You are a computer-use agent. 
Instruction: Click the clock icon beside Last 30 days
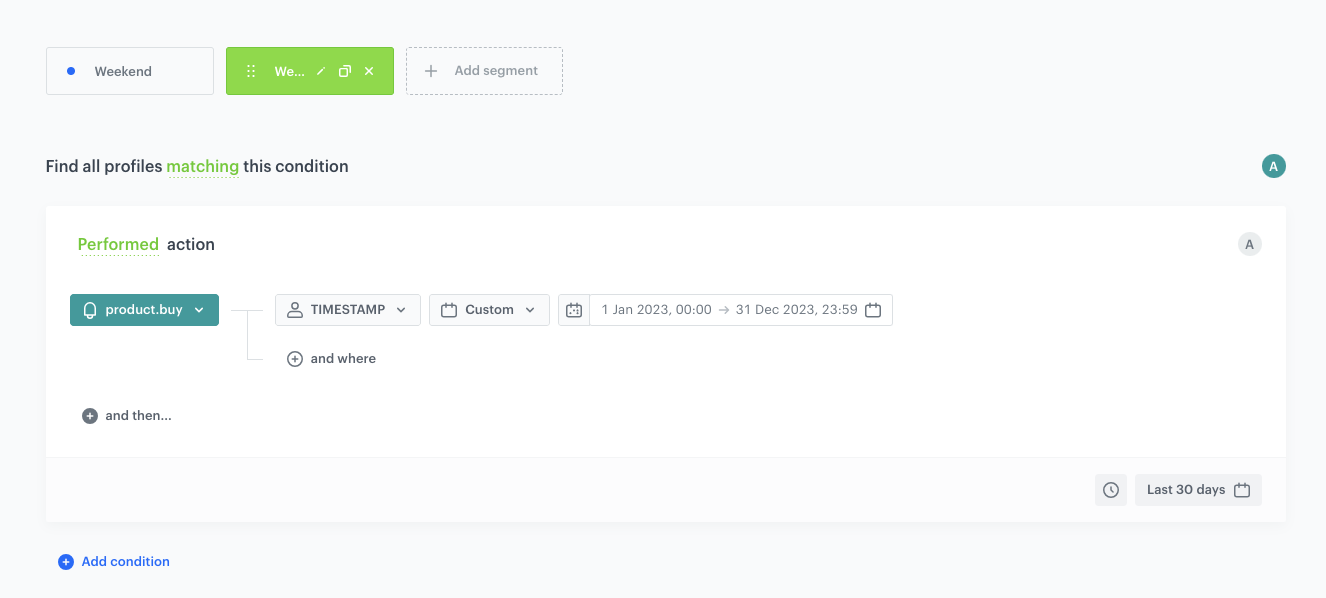[1111, 490]
